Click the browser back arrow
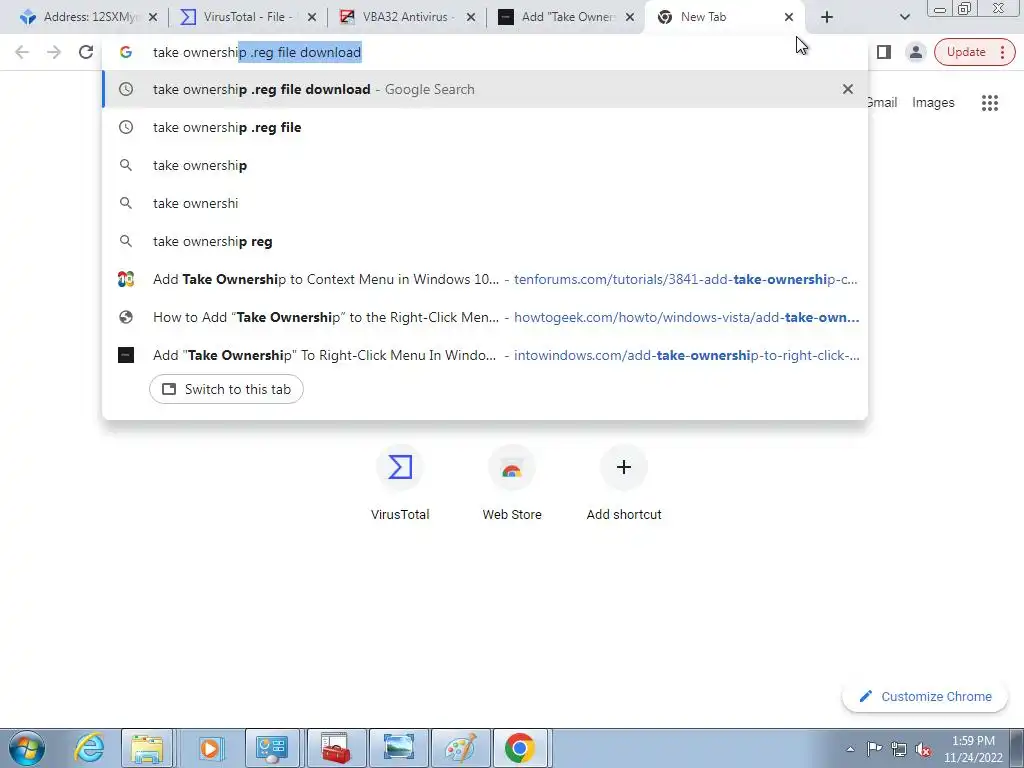 (x=22, y=52)
